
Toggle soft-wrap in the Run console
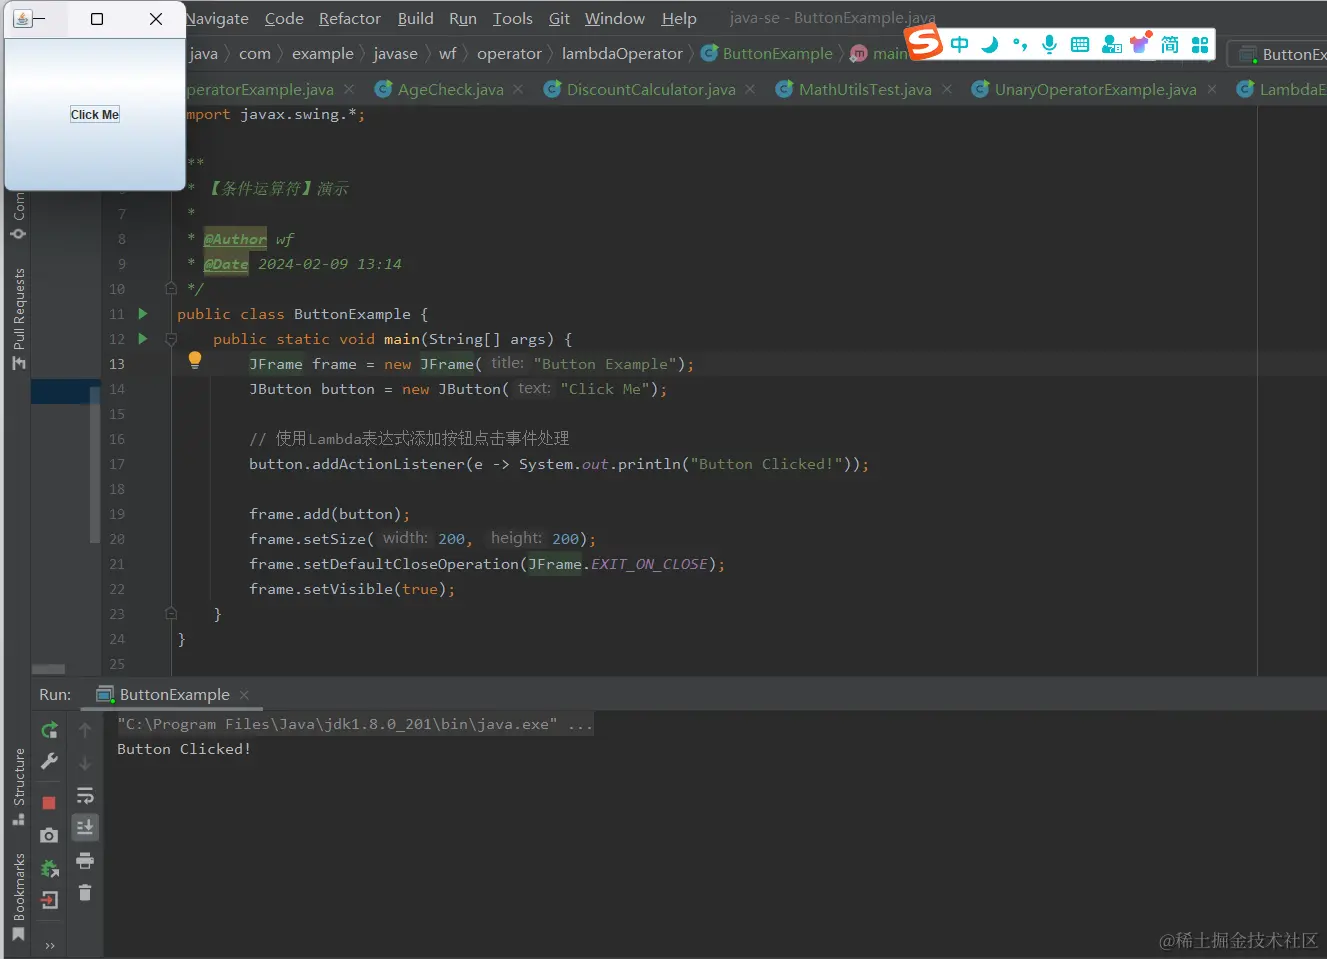pos(85,796)
